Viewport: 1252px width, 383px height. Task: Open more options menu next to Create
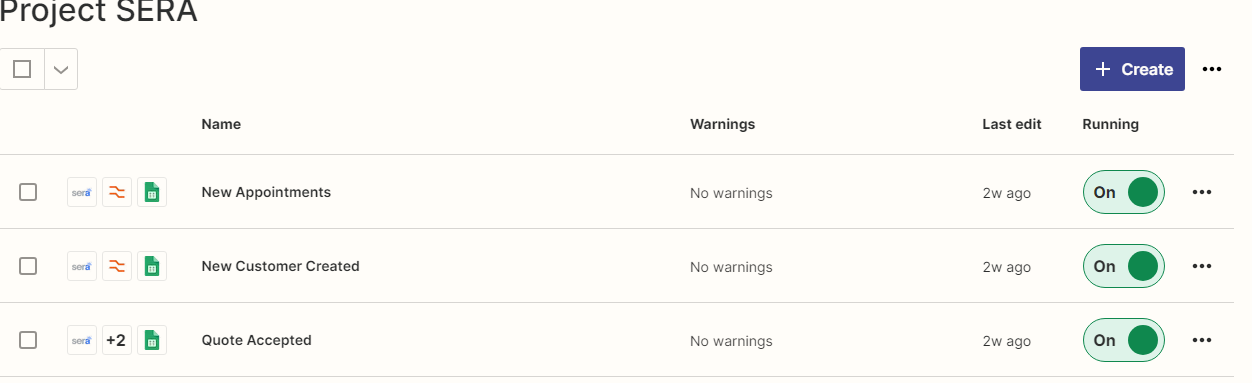click(1212, 69)
